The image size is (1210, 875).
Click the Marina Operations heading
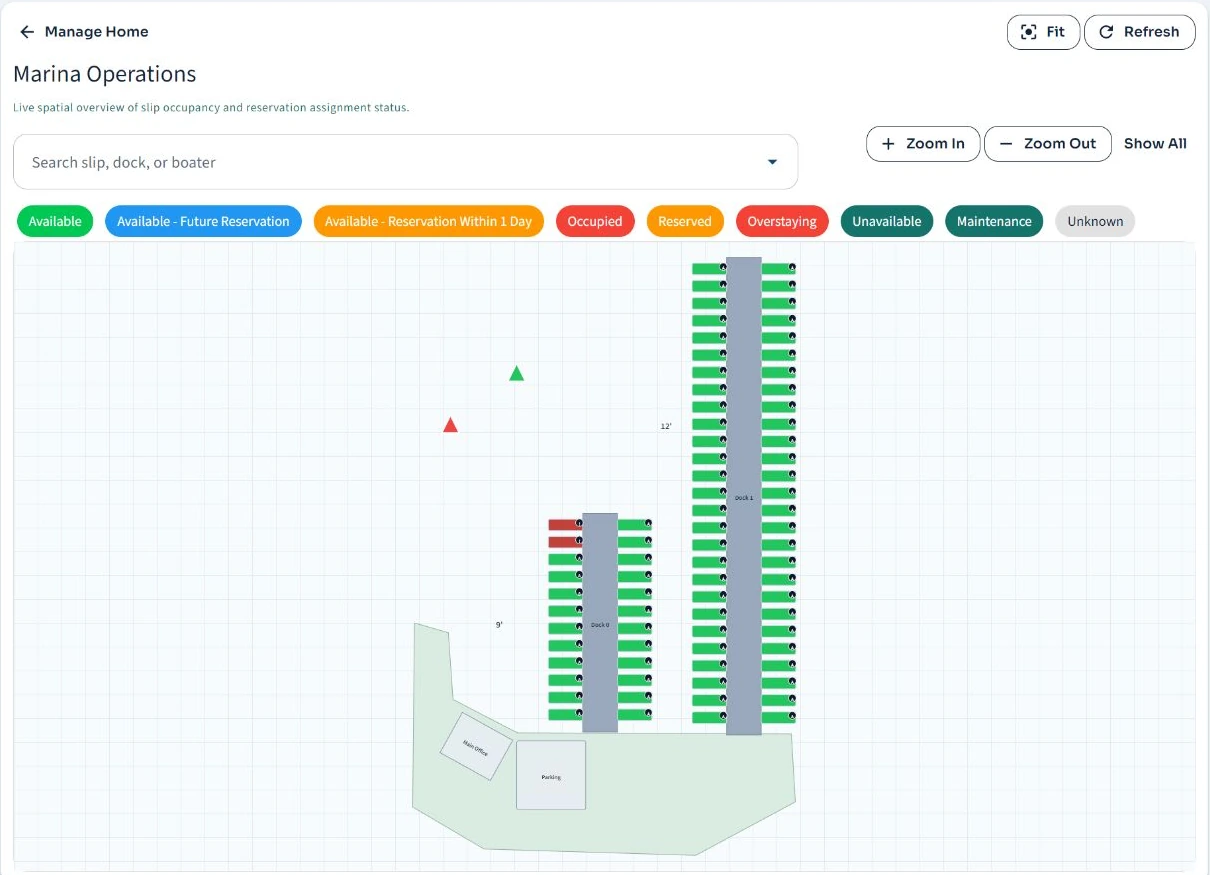pyautogui.click(x=105, y=75)
